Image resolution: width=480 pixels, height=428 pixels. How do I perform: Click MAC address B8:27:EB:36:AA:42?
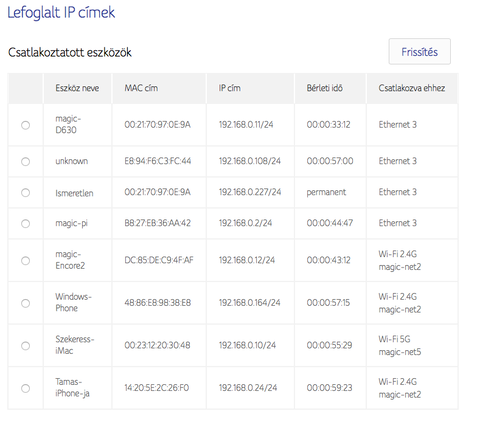(157, 223)
